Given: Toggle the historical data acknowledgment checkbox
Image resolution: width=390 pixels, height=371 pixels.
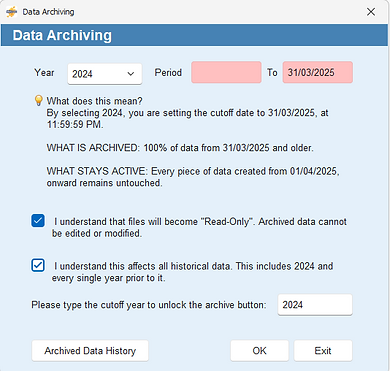Looking at the screenshot, I should click(x=38, y=265).
